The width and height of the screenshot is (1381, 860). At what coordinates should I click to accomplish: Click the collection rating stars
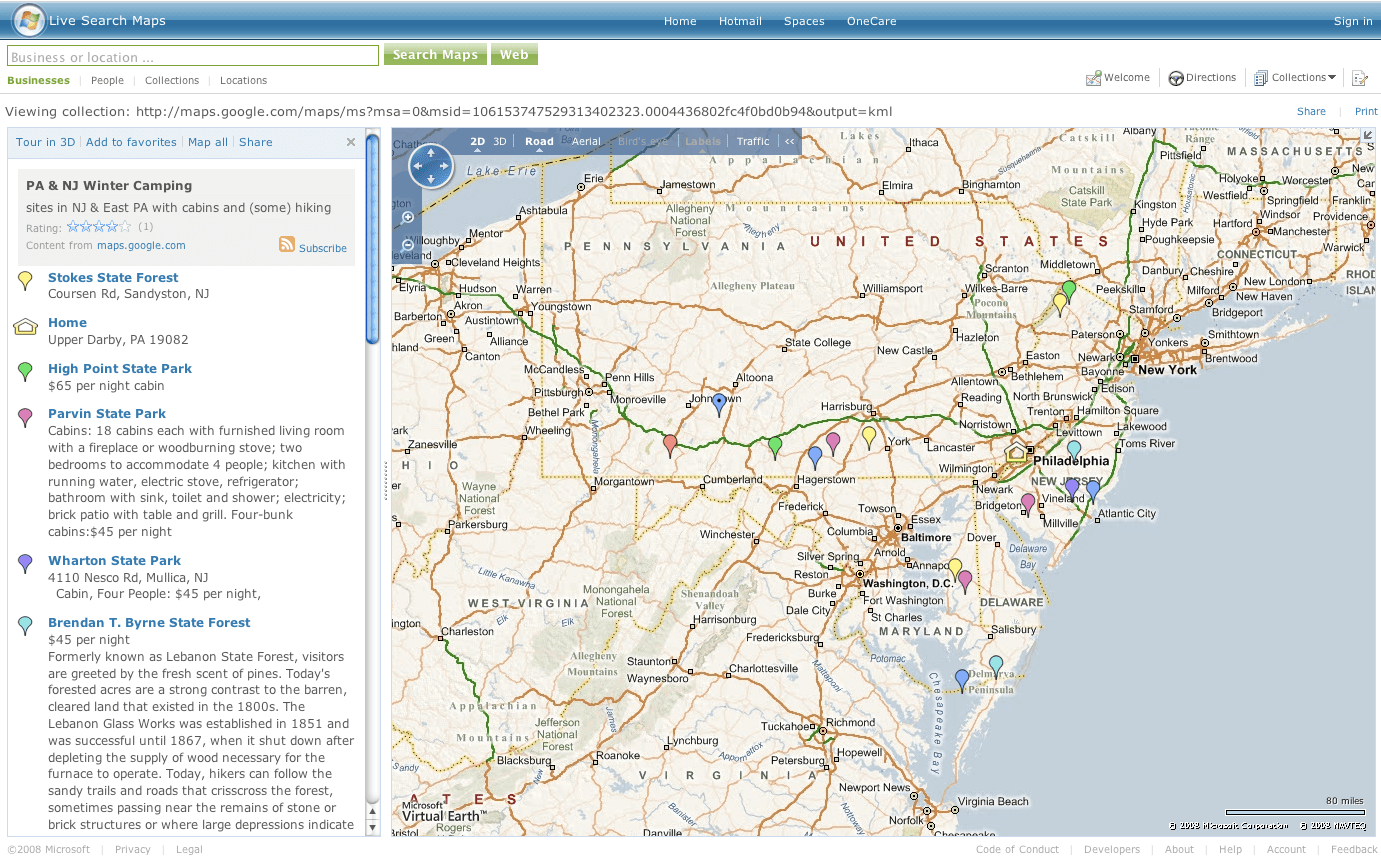[x=99, y=227]
